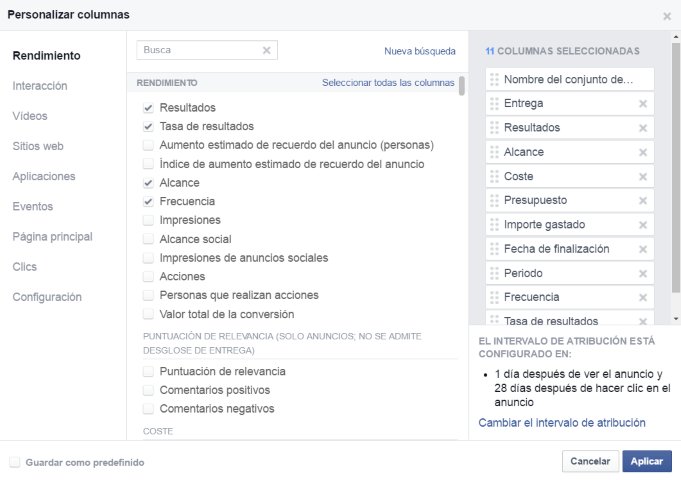Tick the Acciones checkbox
Viewport: 681px width, 480px height.
pyautogui.click(x=149, y=277)
